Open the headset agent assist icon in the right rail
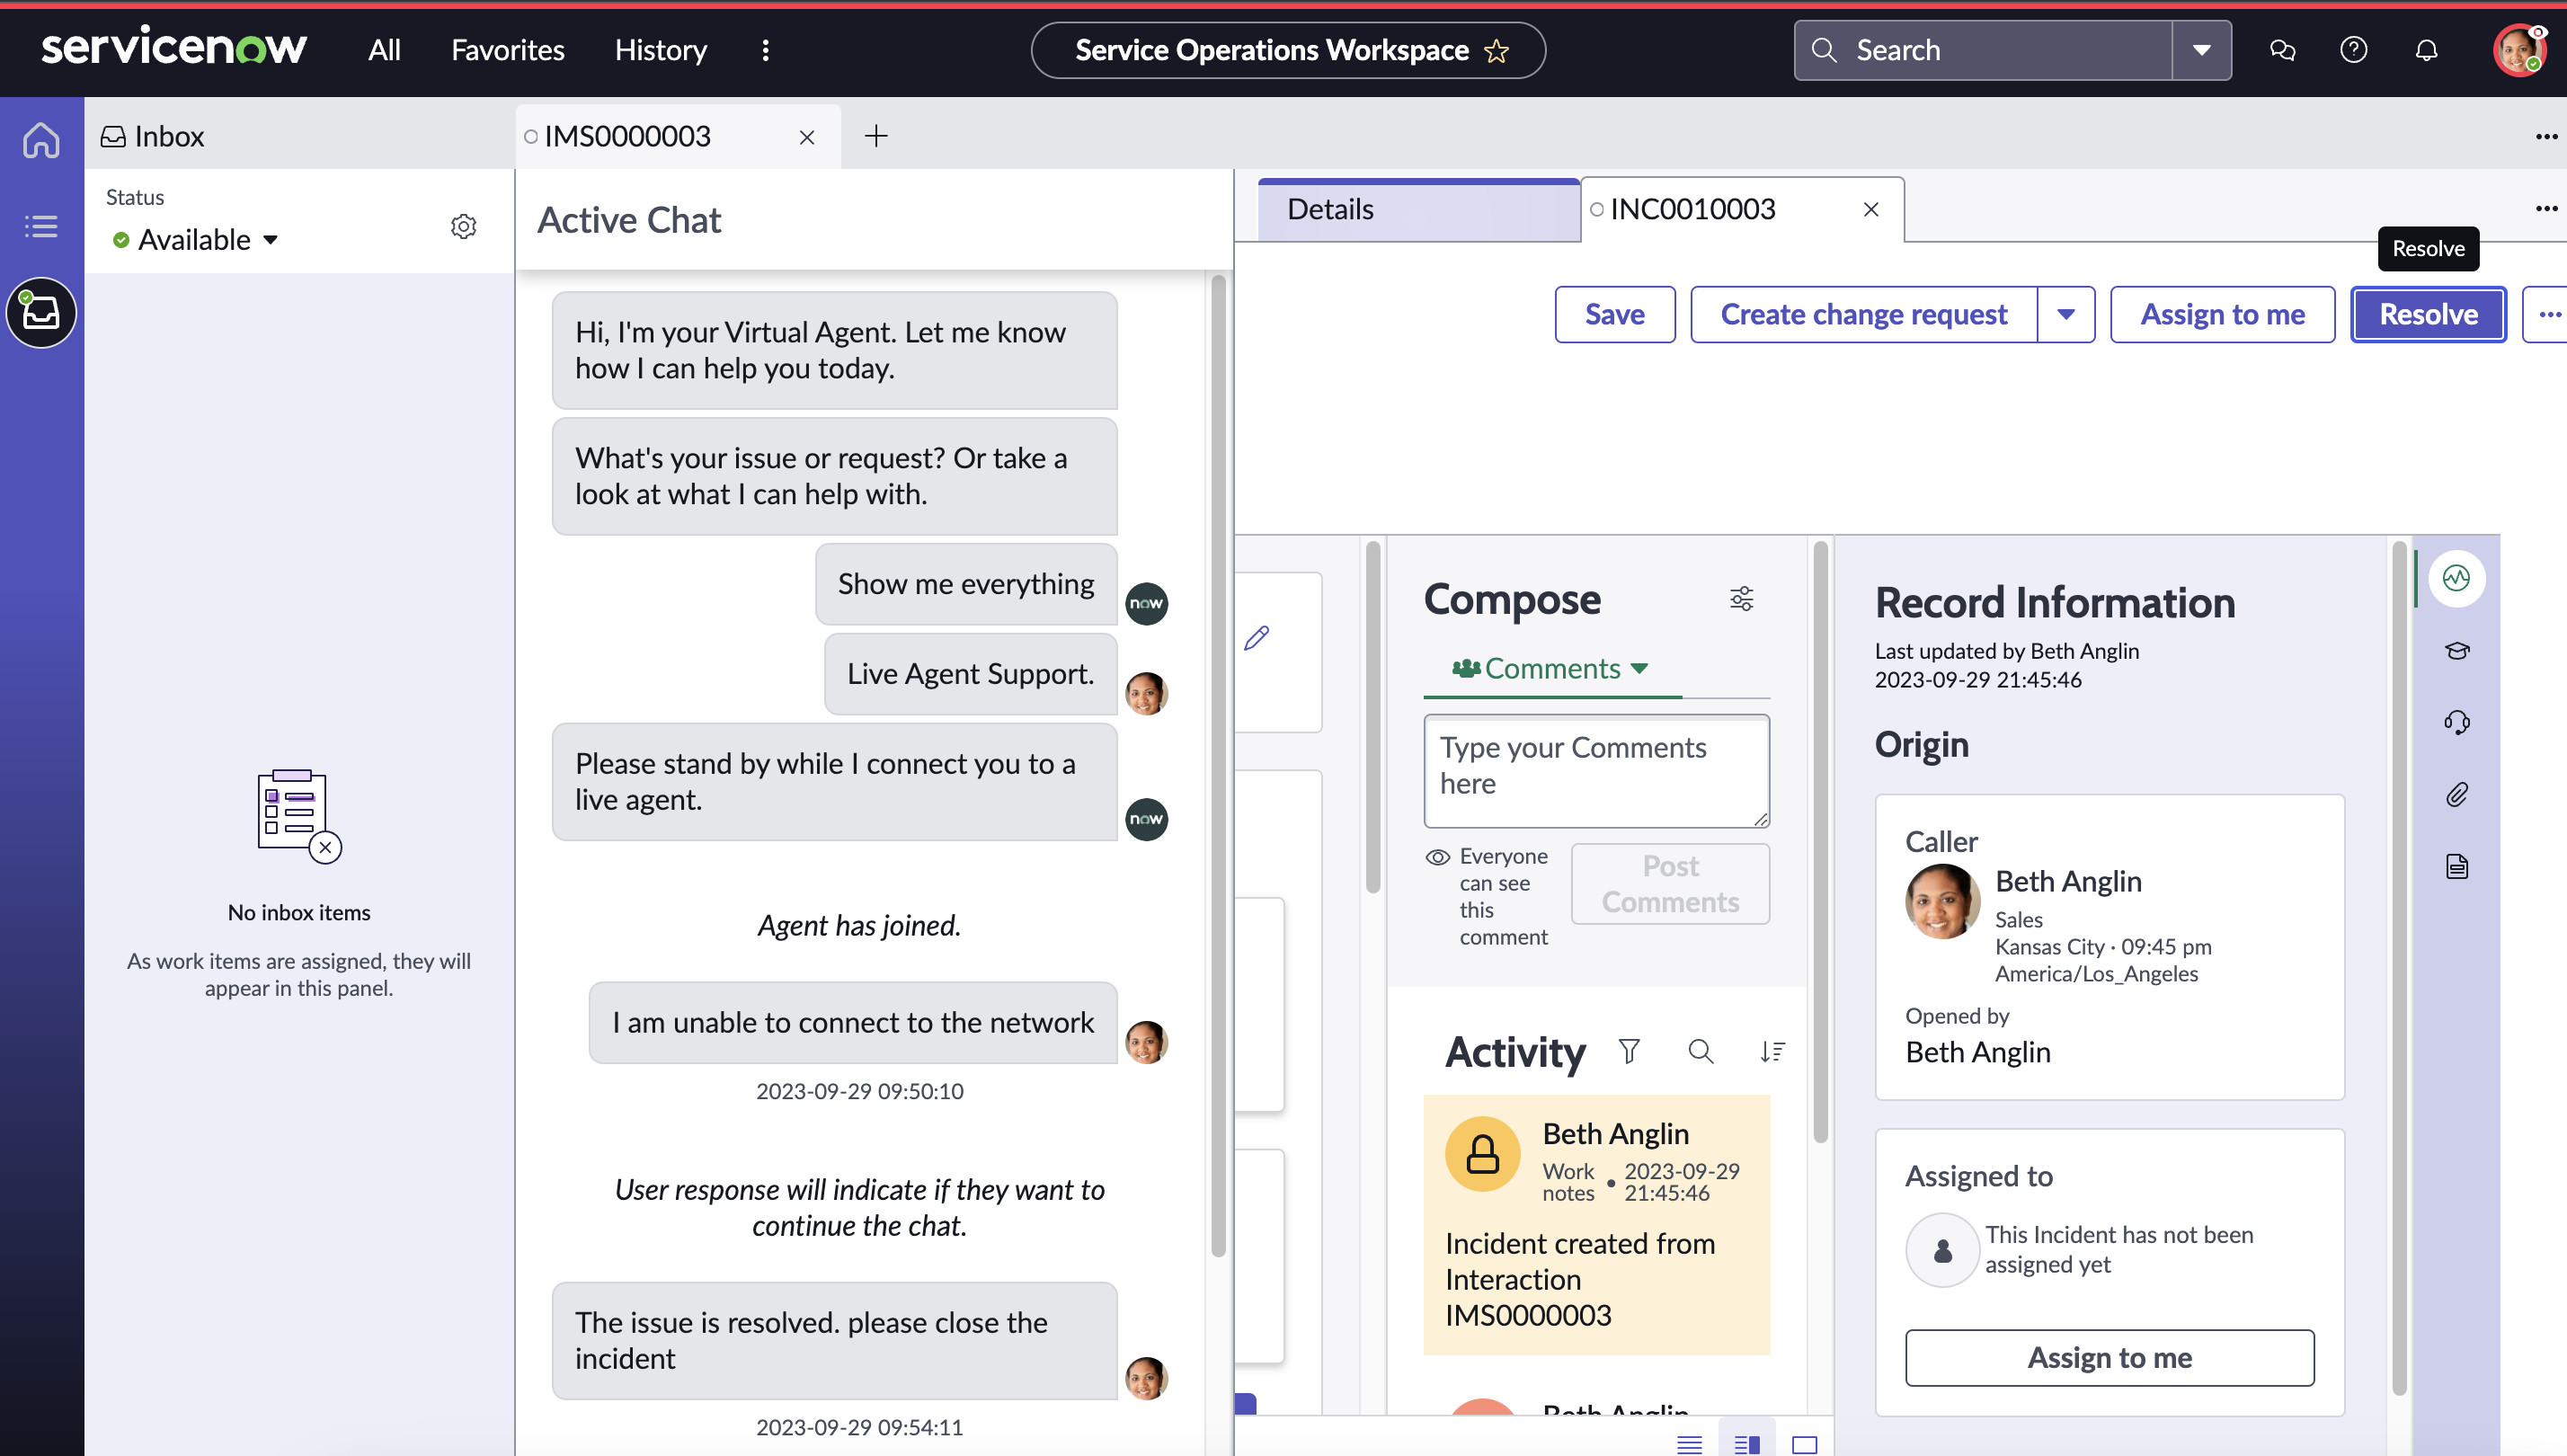Viewport: 2567px width, 1456px height. coord(2457,722)
